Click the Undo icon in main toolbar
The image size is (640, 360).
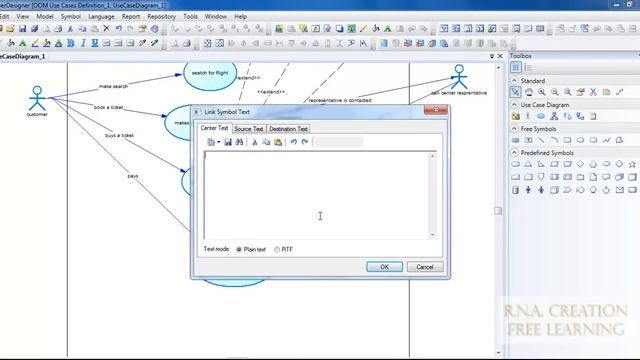[118, 29]
